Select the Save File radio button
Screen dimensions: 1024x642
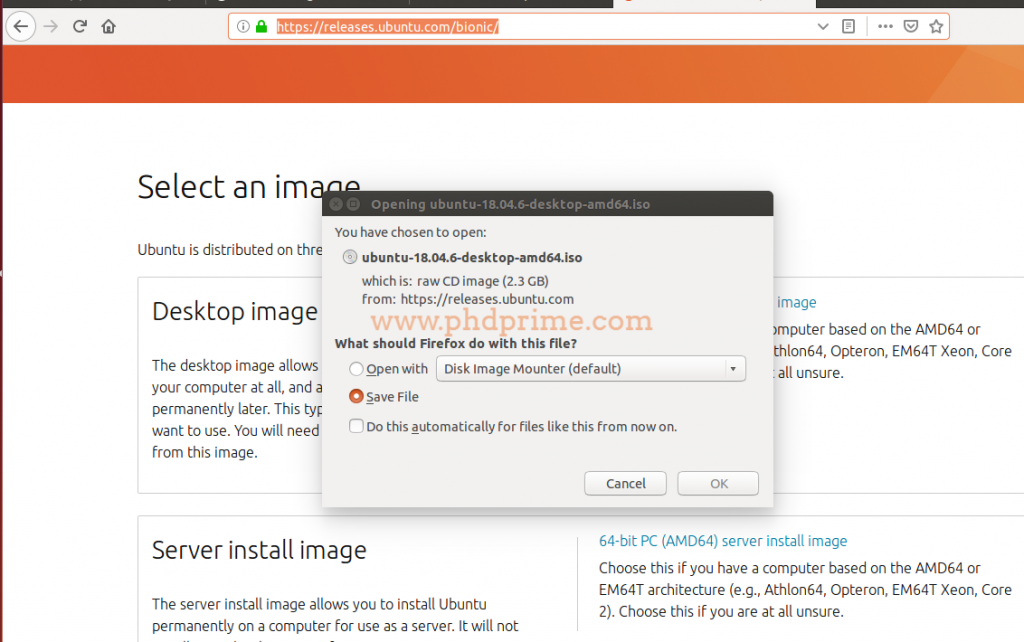coord(356,396)
